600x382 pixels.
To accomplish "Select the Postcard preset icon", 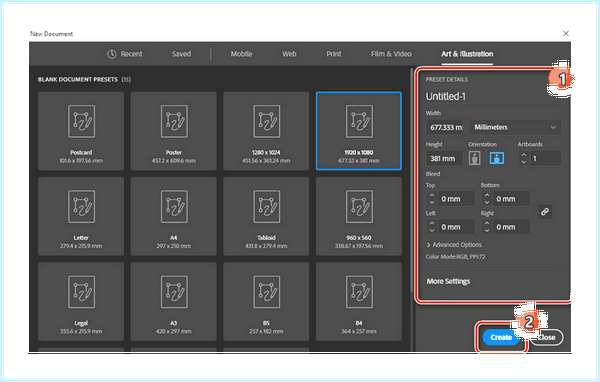I will 82,121.
